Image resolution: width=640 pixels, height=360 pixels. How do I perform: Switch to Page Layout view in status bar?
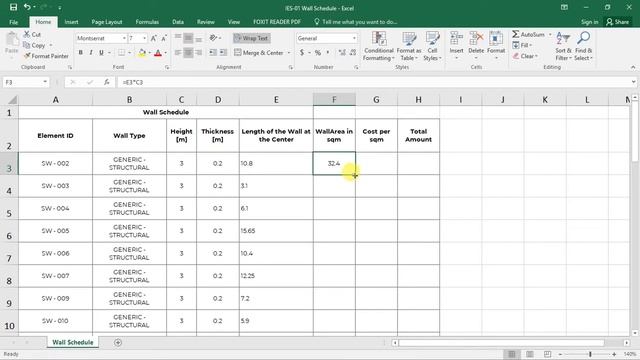pyautogui.click(x=529, y=354)
